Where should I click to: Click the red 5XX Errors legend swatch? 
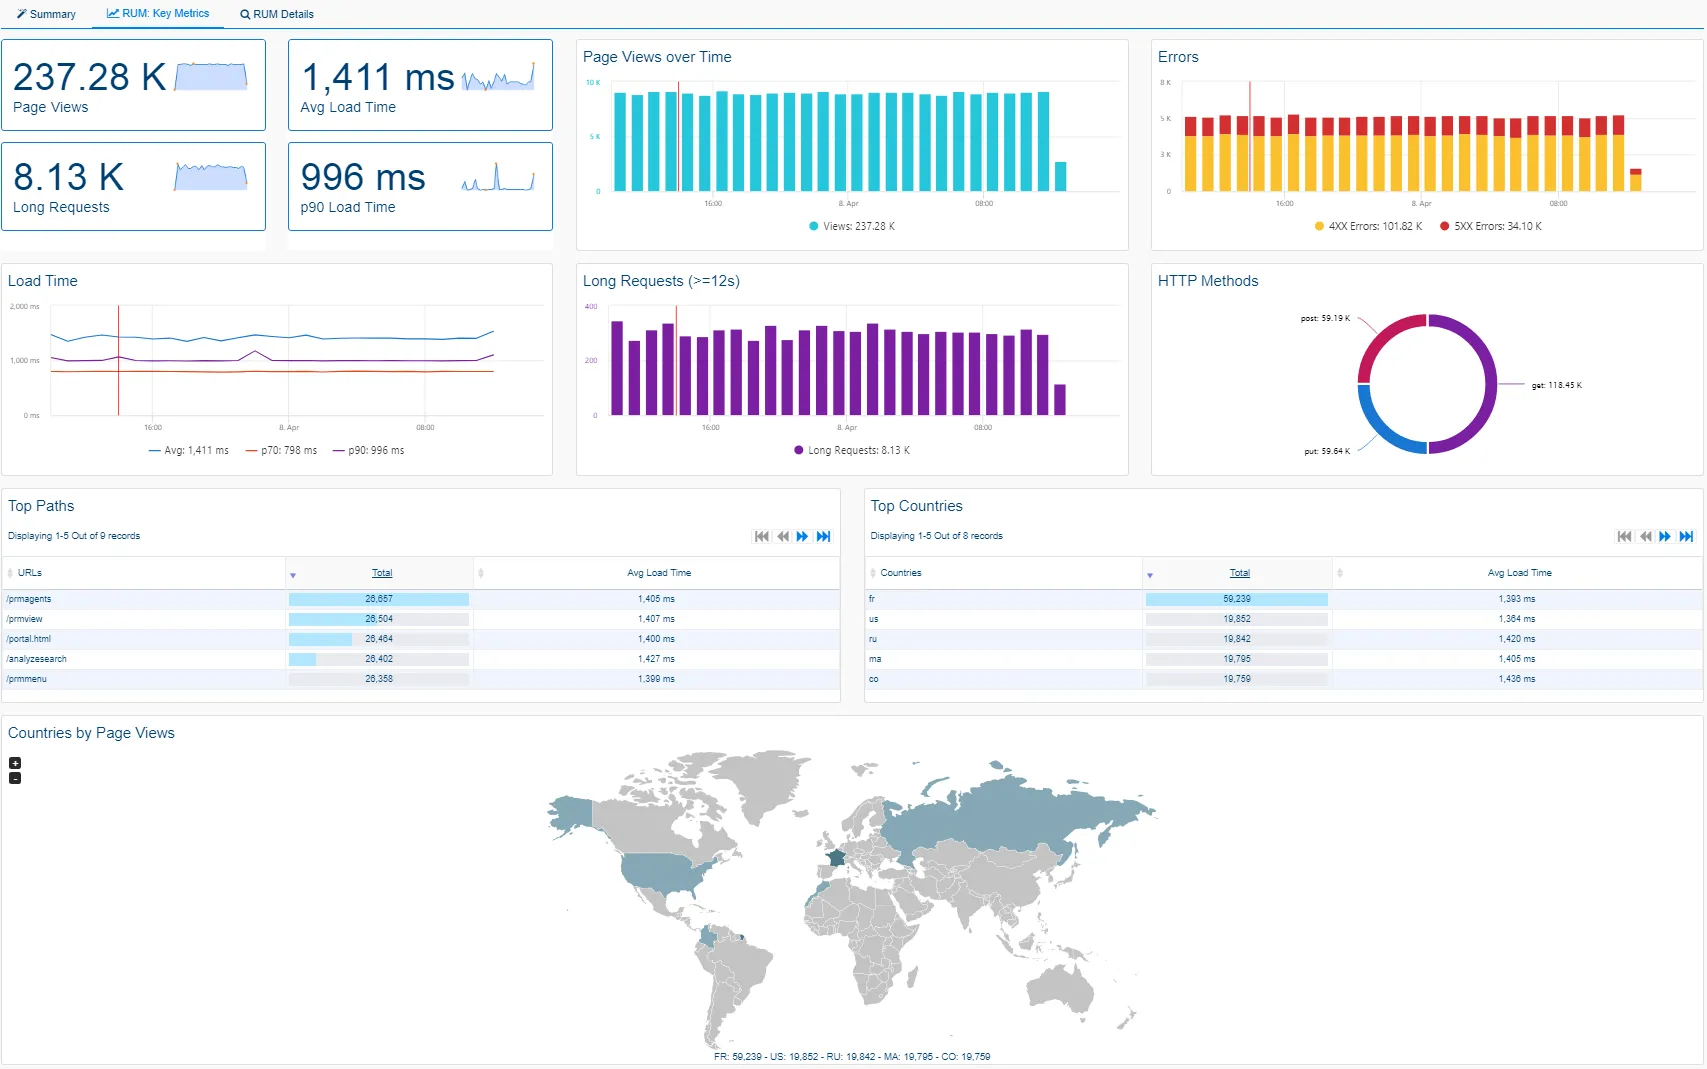tap(1444, 226)
